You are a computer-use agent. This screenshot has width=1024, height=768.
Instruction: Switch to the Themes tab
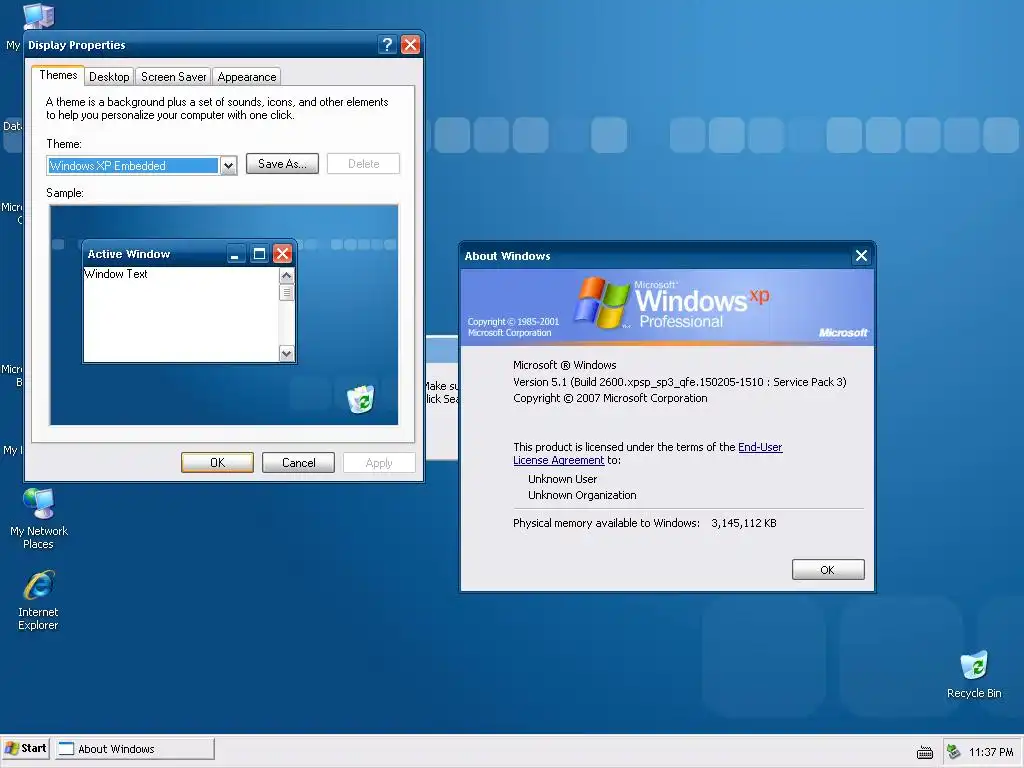coord(58,75)
